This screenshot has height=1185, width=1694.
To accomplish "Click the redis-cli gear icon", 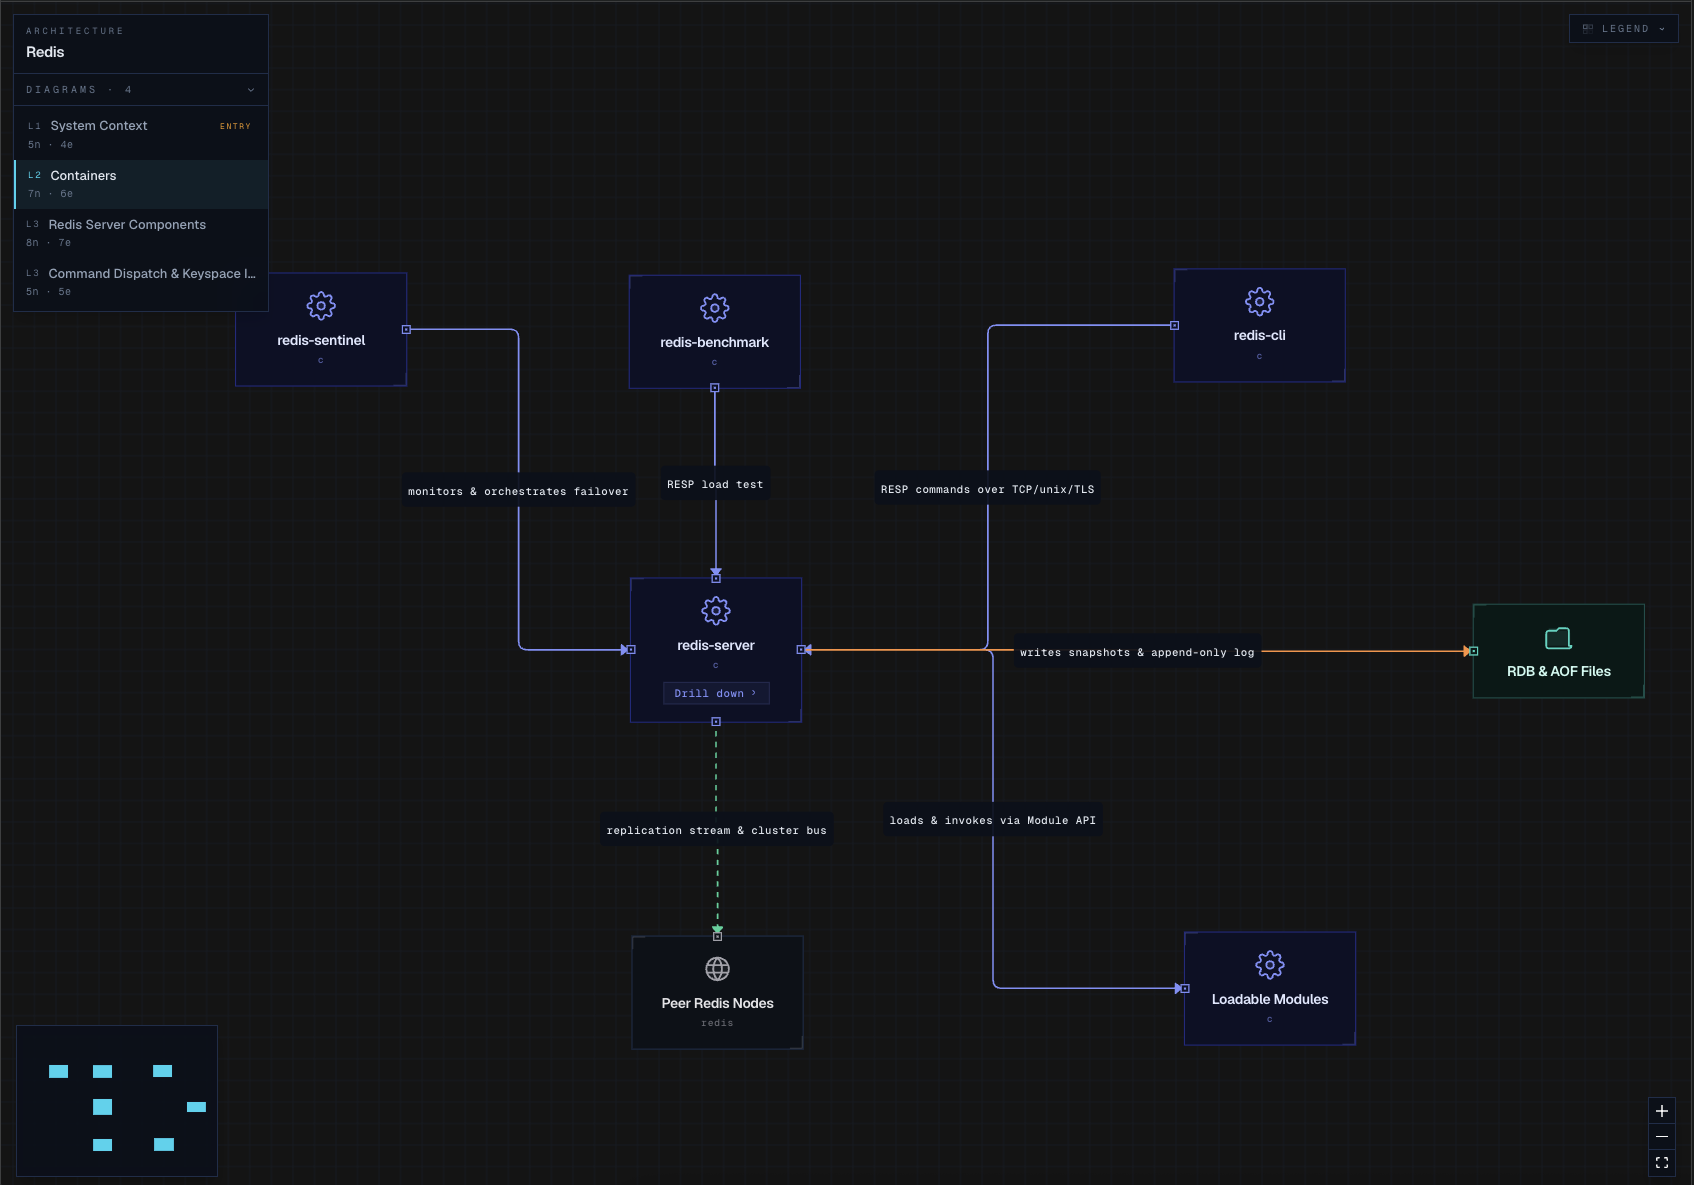I will [x=1260, y=301].
